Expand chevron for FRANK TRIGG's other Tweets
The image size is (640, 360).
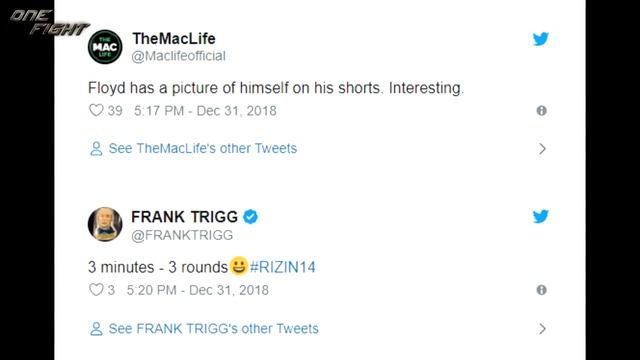pos(542,329)
